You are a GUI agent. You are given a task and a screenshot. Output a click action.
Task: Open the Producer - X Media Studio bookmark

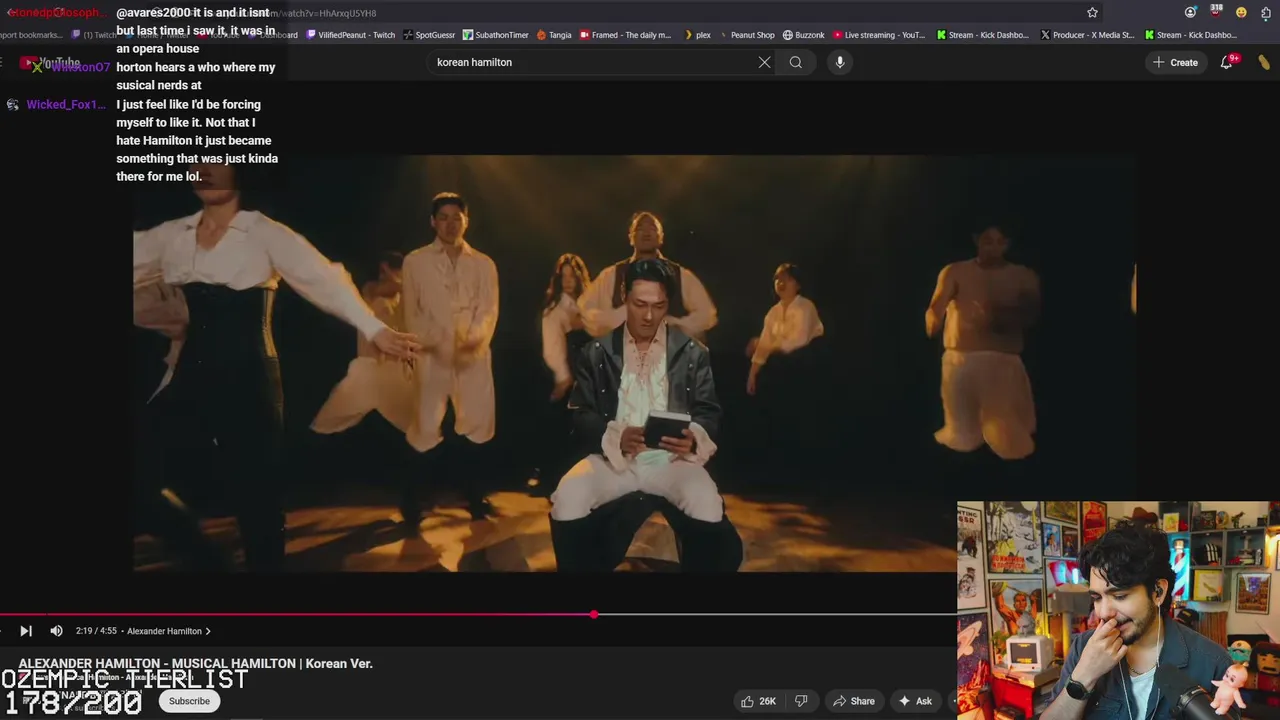[x=1088, y=35]
